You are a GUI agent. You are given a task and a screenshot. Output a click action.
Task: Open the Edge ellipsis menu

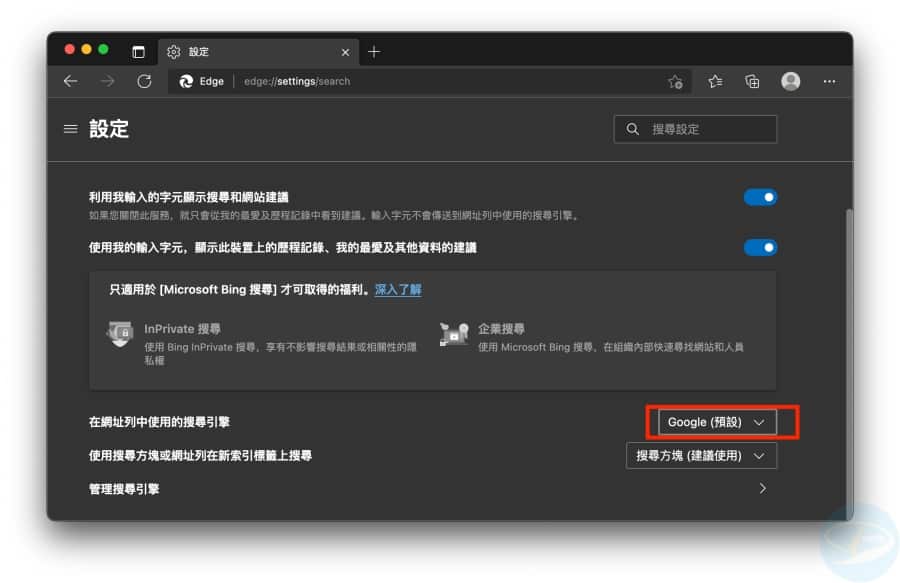tap(829, 82)
